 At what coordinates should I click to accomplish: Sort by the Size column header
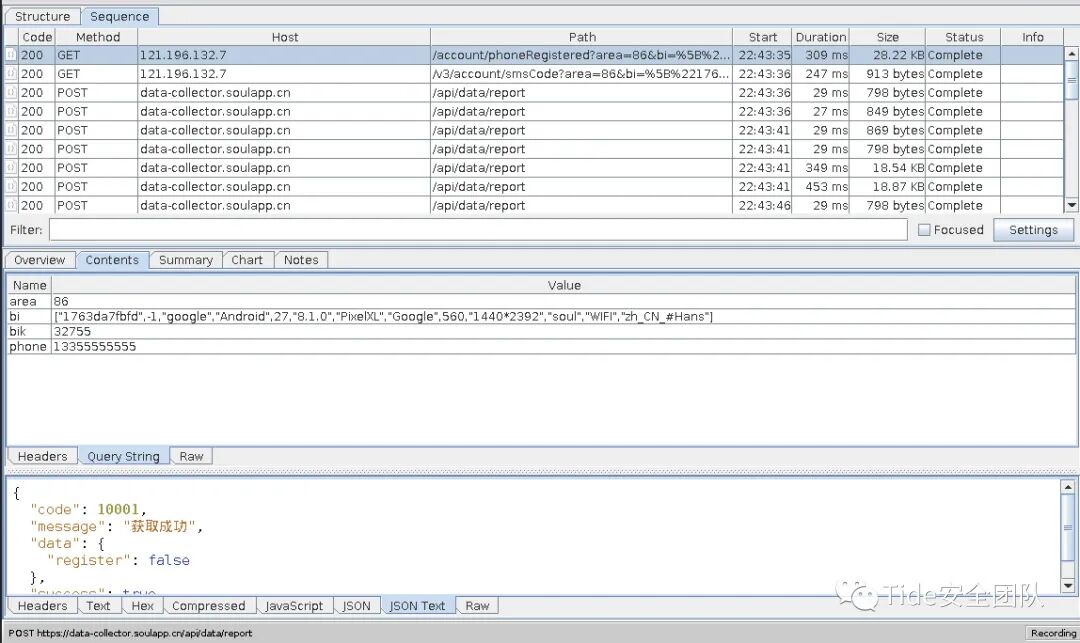tap(887, 37)
